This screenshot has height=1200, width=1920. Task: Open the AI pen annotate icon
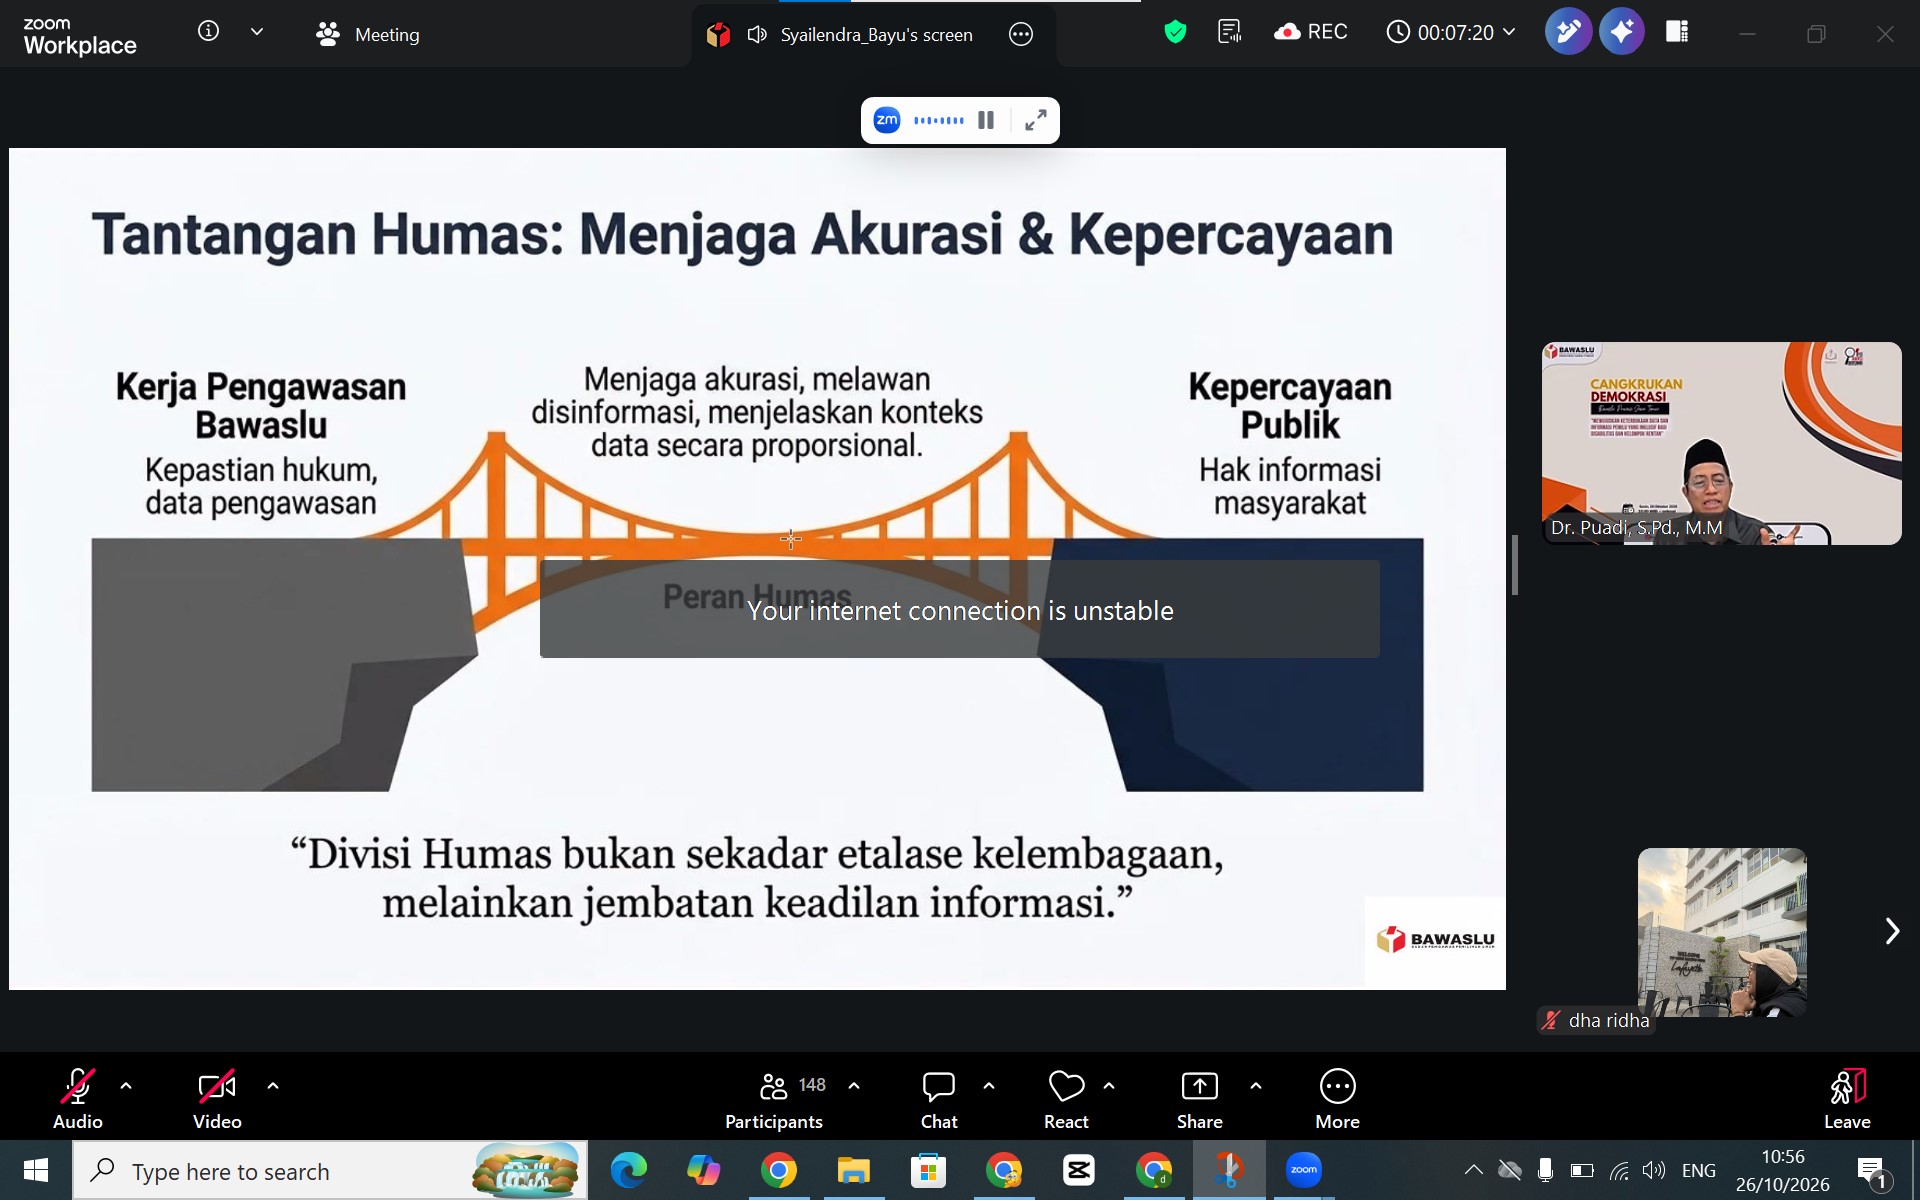click(1568, 32)
